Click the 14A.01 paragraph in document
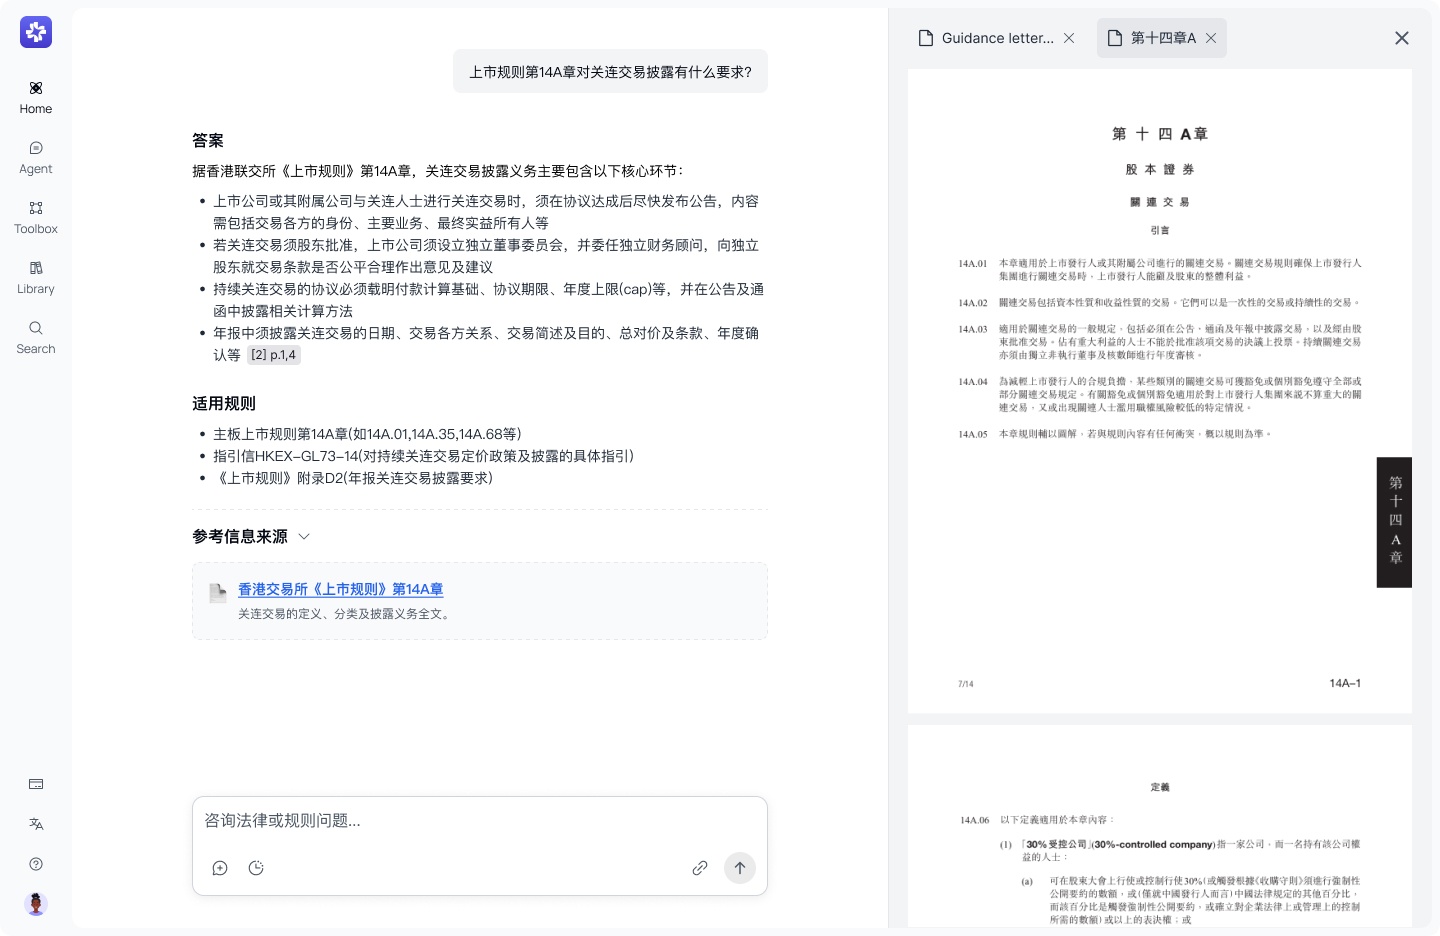The image size is (1440, 936). tap(1160, 270)
